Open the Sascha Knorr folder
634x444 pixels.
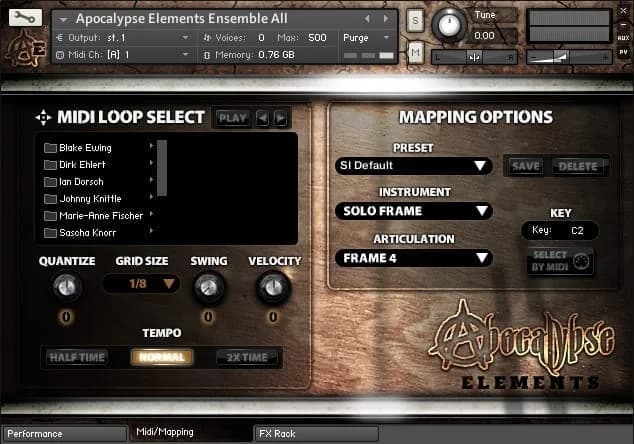[x=80, y=233]
